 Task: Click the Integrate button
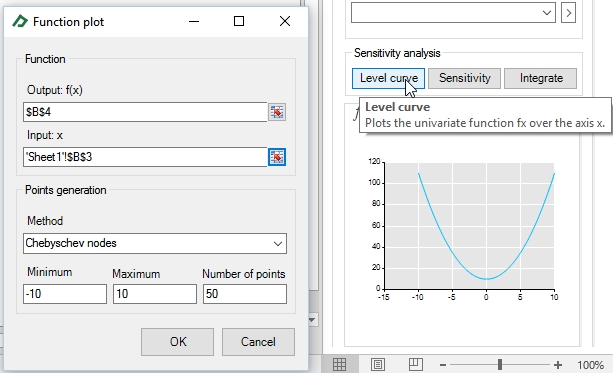541,78
